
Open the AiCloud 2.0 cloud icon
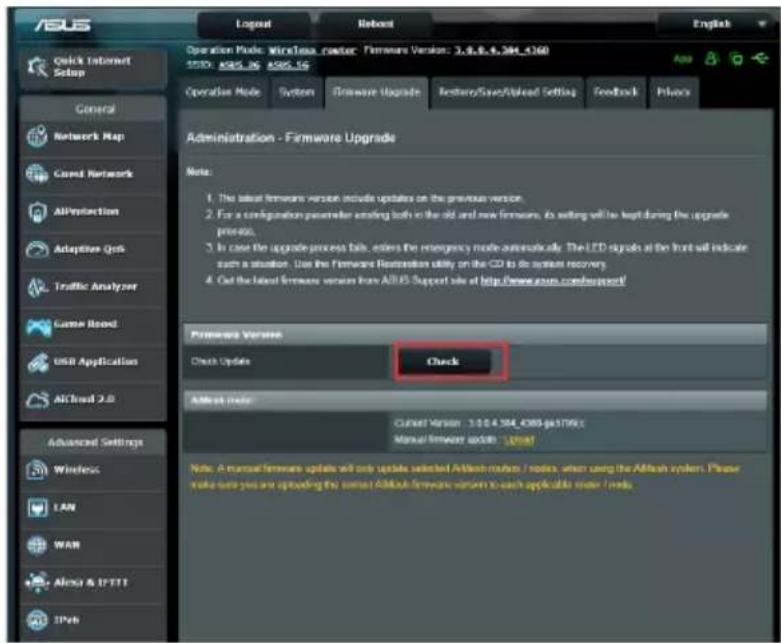click(37, 400)
